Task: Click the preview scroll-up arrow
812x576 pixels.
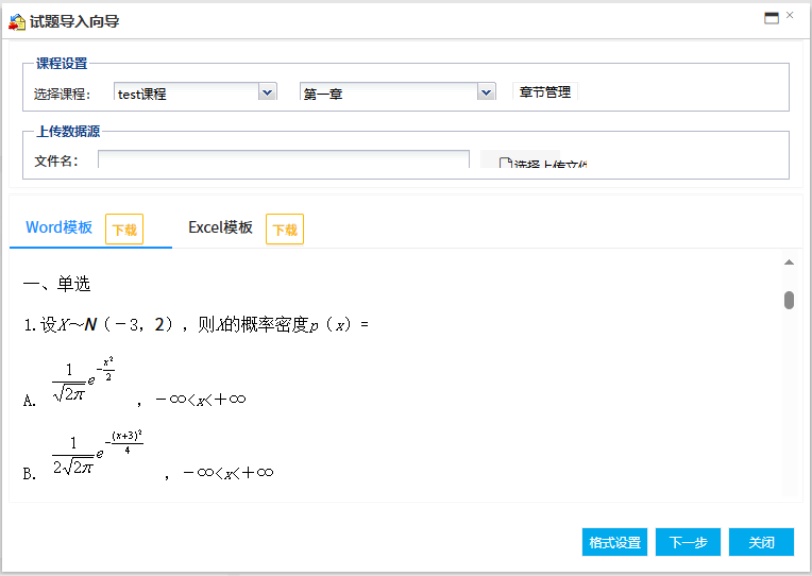Action: tap(789, 263)
